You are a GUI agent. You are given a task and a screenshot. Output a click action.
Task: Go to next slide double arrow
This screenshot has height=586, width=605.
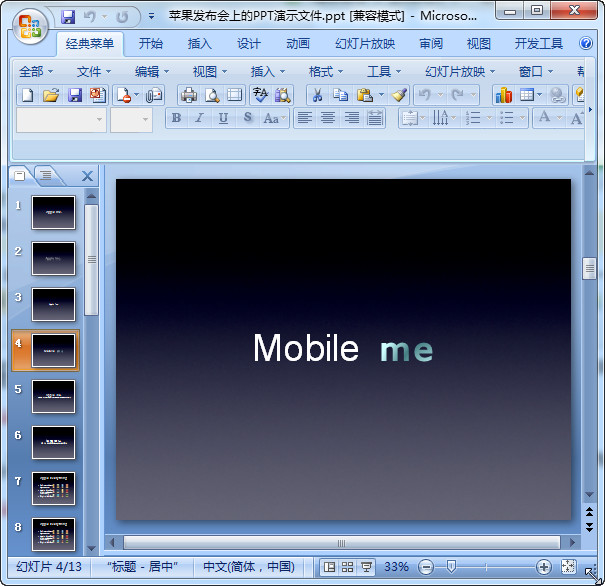(589, 527)
